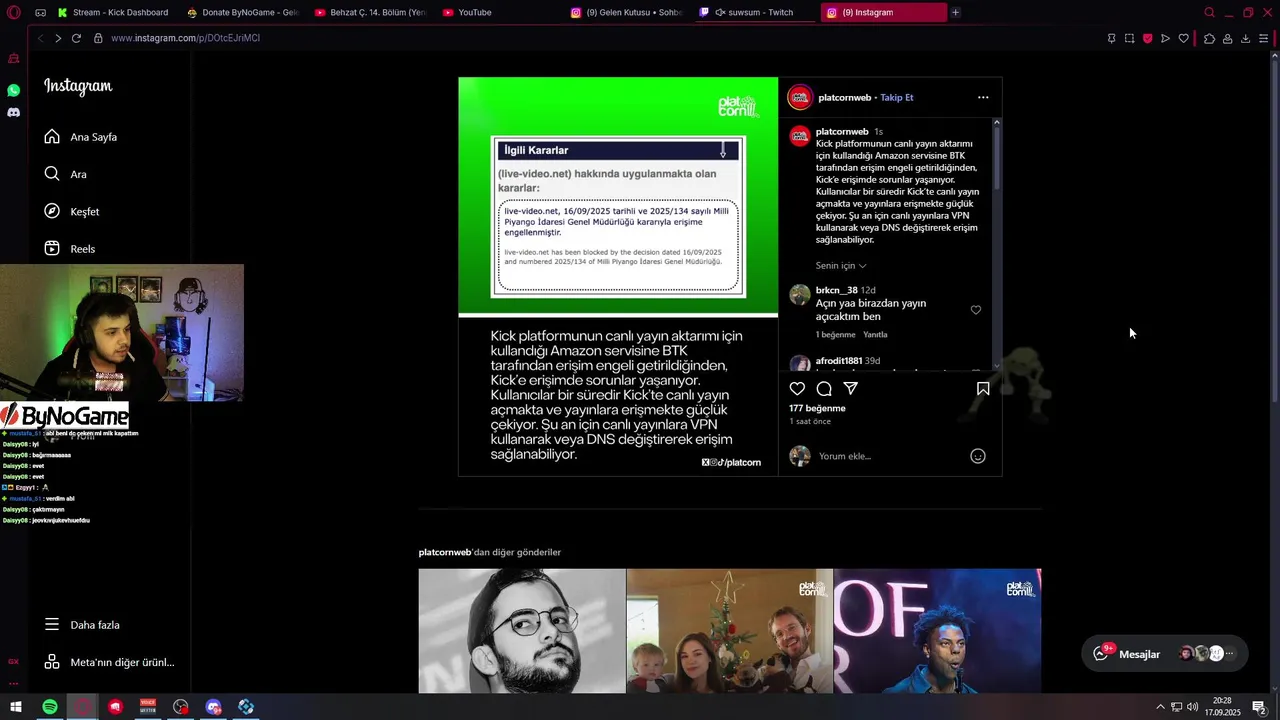Click the Yorum ekle comment field

coord(890,456)
